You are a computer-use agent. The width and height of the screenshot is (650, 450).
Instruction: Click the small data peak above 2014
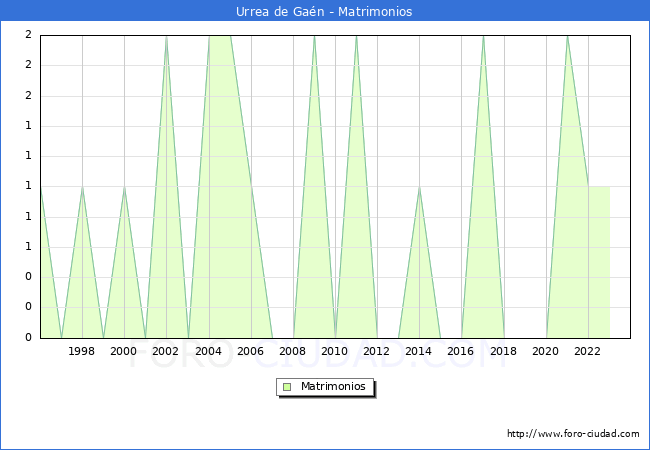pyautogui.click(x=419, y=189)
